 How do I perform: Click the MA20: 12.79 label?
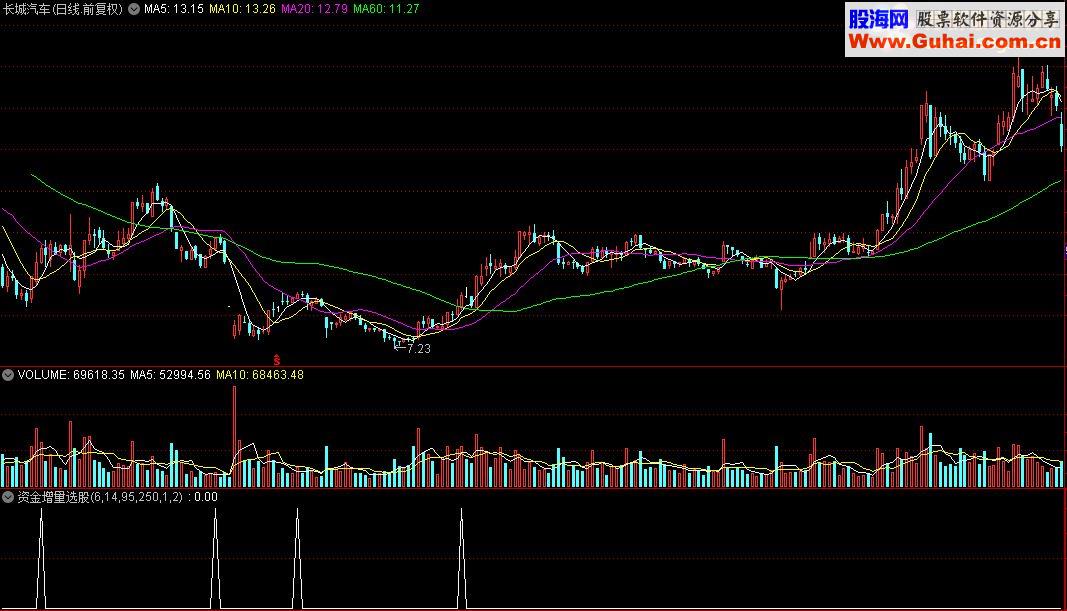[314, 9]
